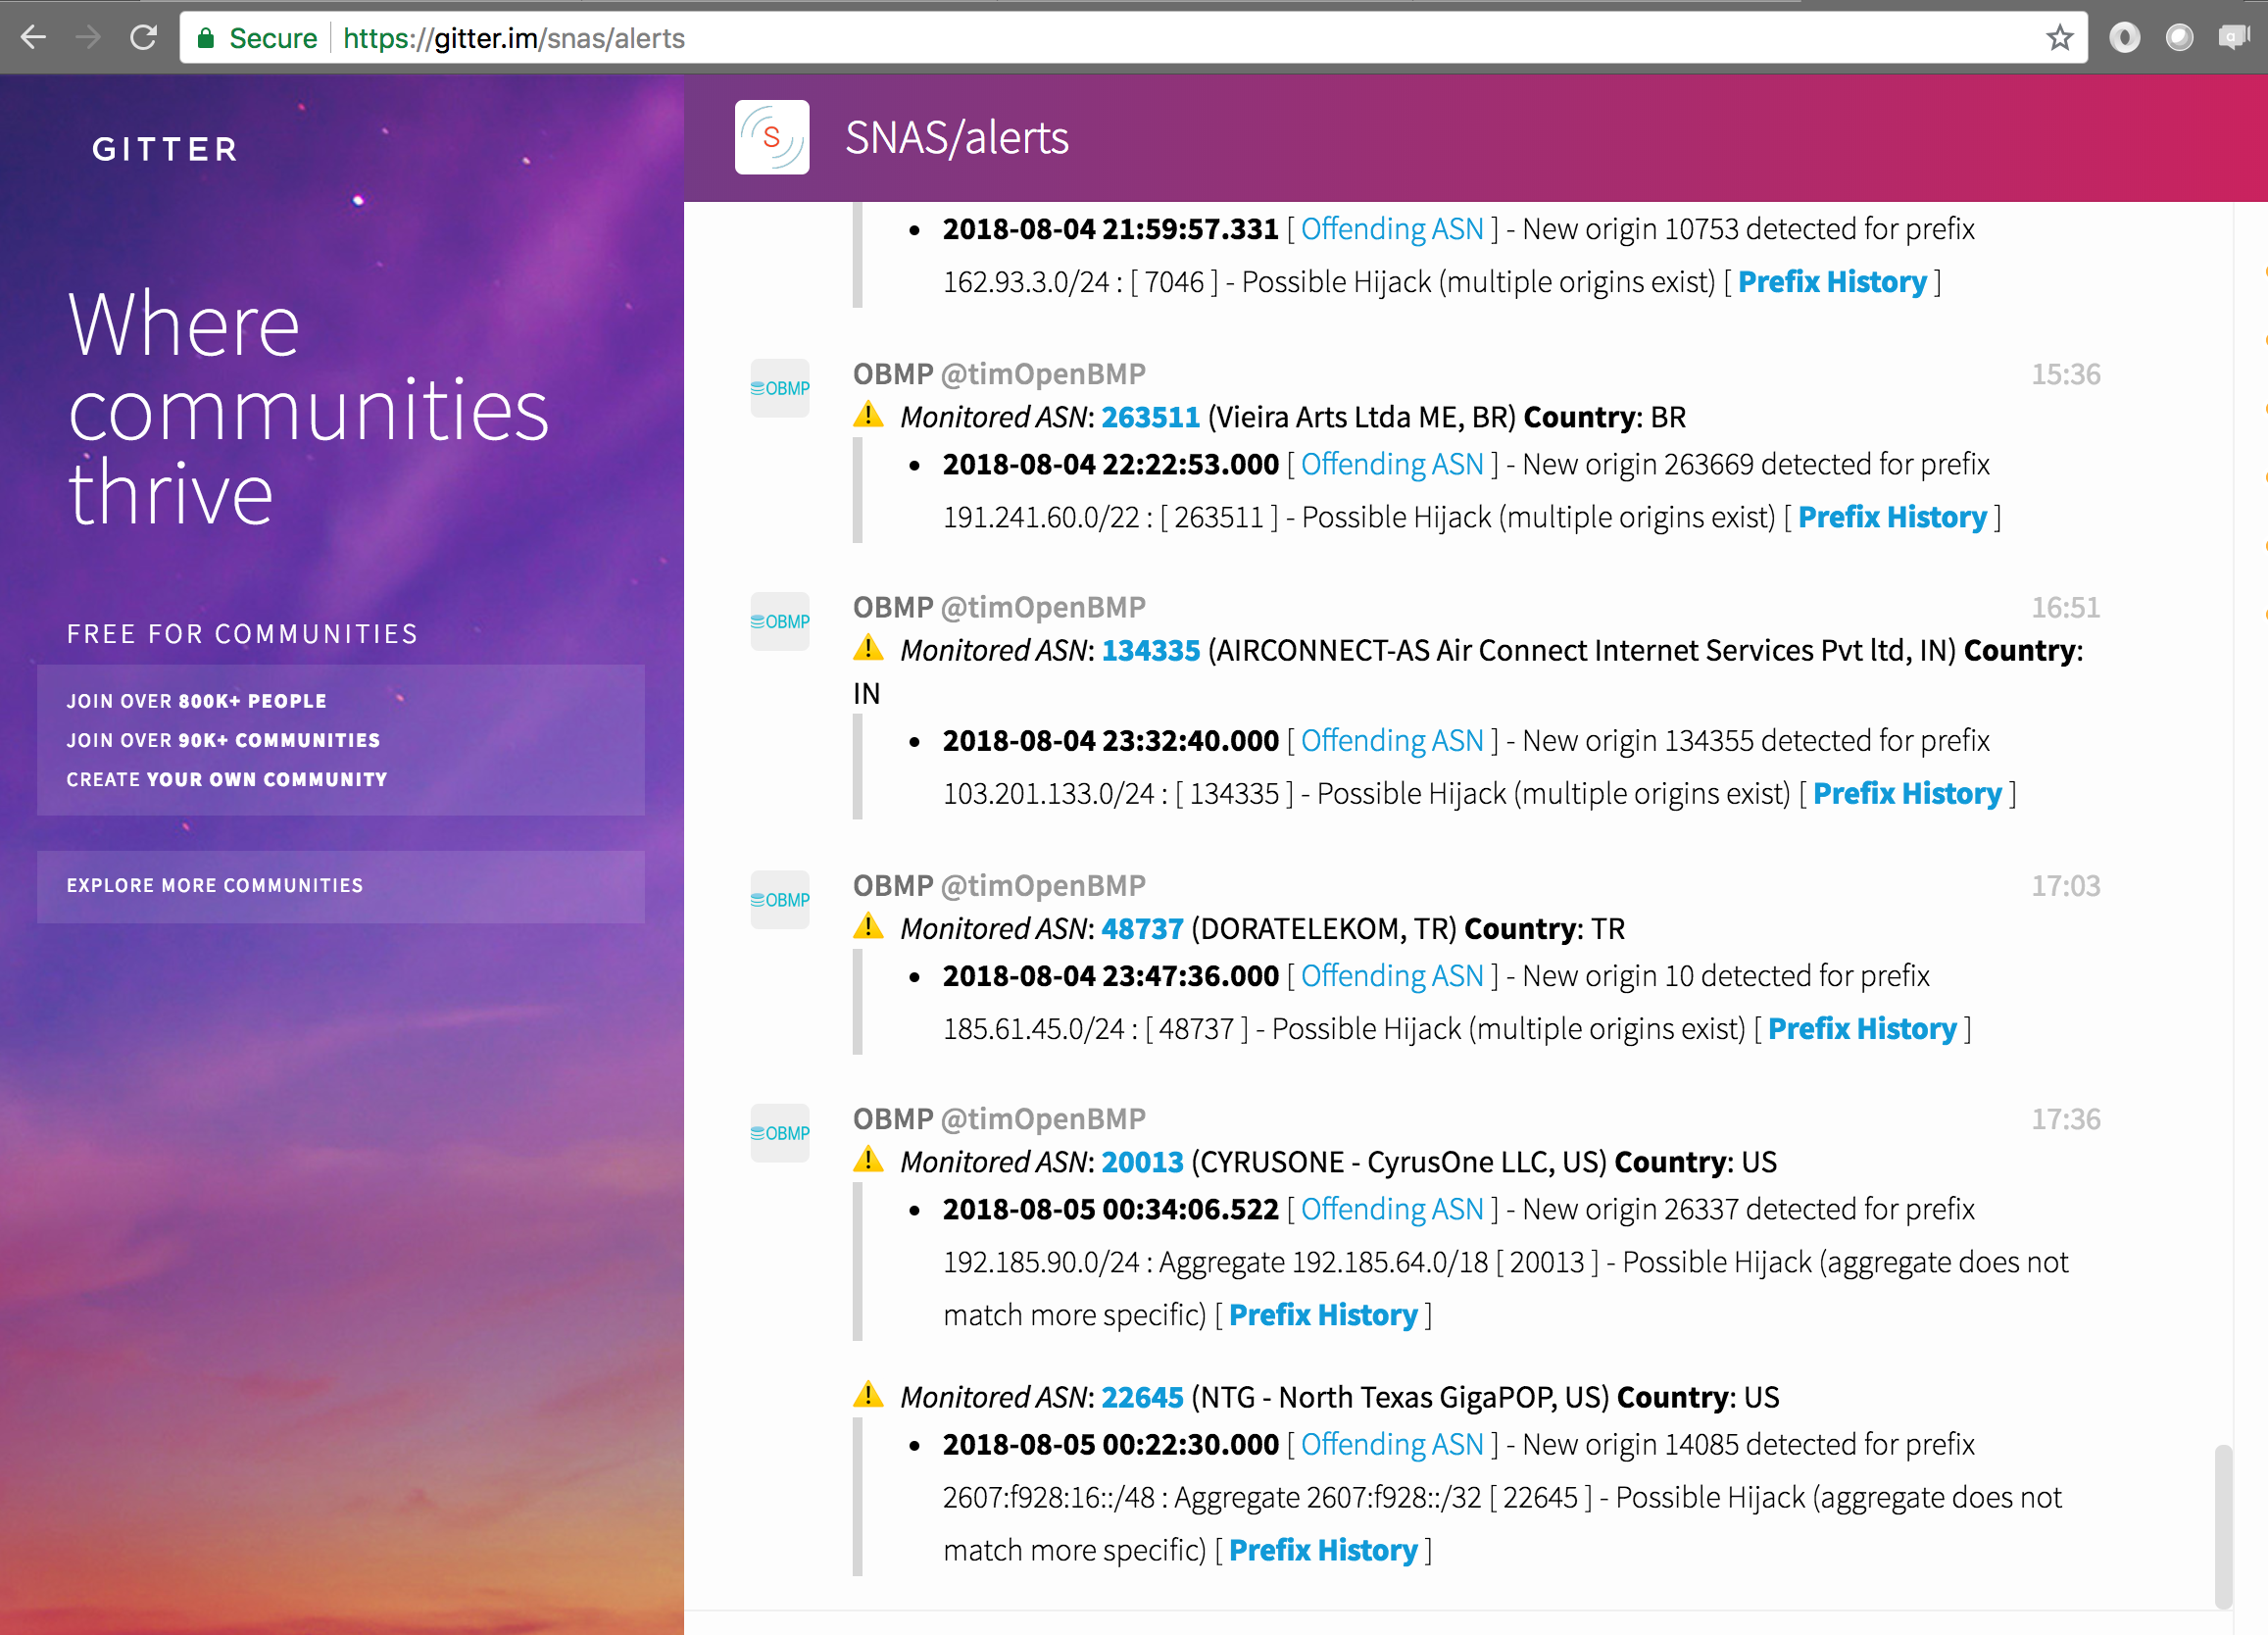Open the chat-bubble browser extension icon

[x=2233, y=38]
